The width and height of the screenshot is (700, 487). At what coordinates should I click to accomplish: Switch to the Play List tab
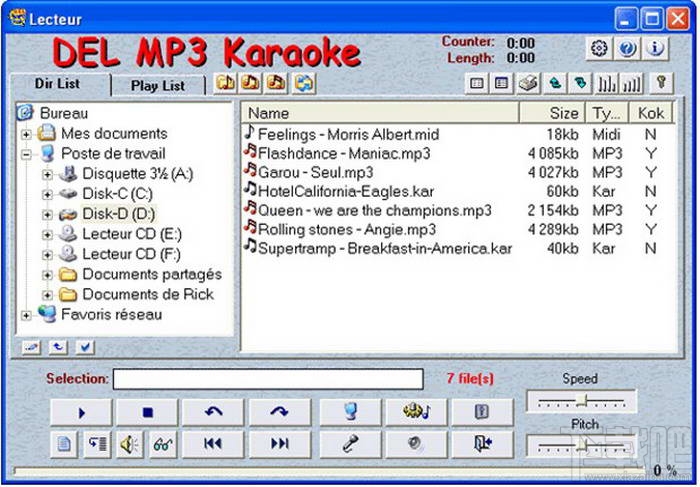[158, 86]
